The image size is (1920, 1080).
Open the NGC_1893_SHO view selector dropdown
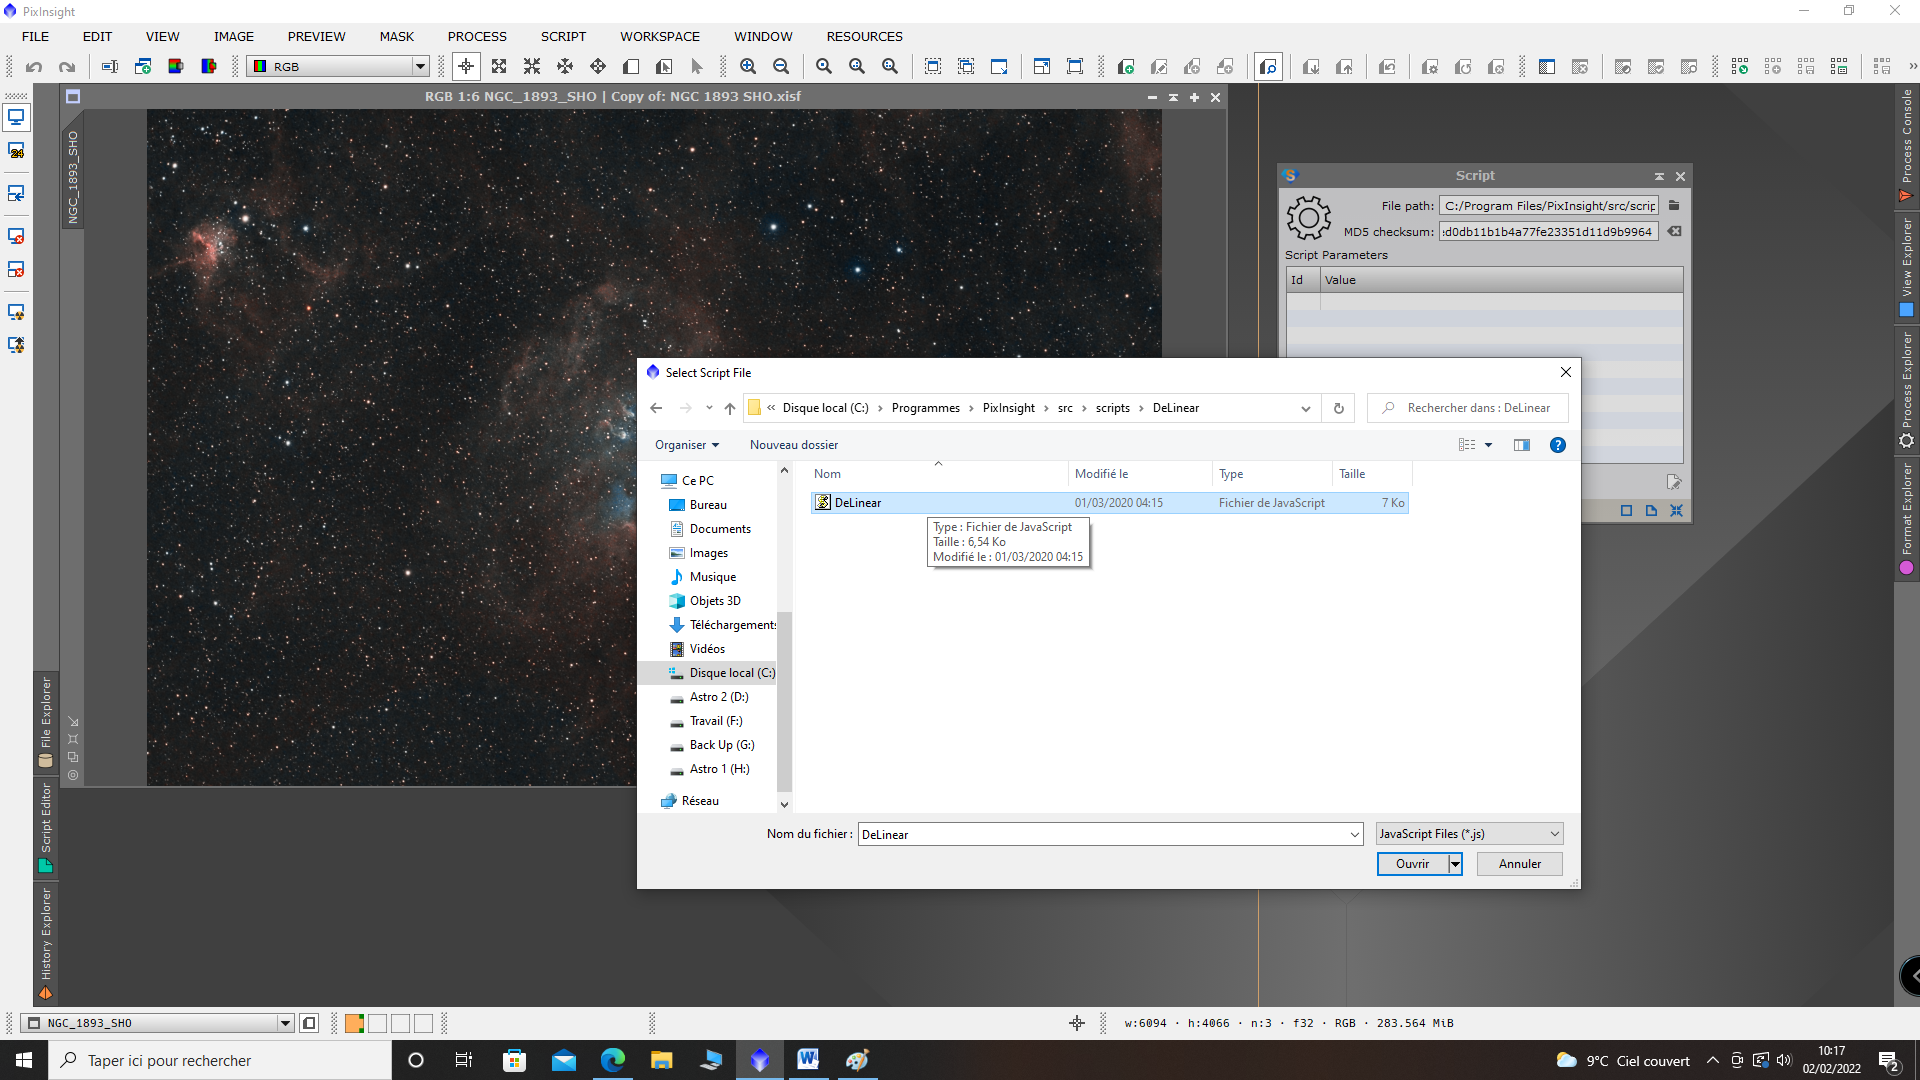tap(285, 1023)
